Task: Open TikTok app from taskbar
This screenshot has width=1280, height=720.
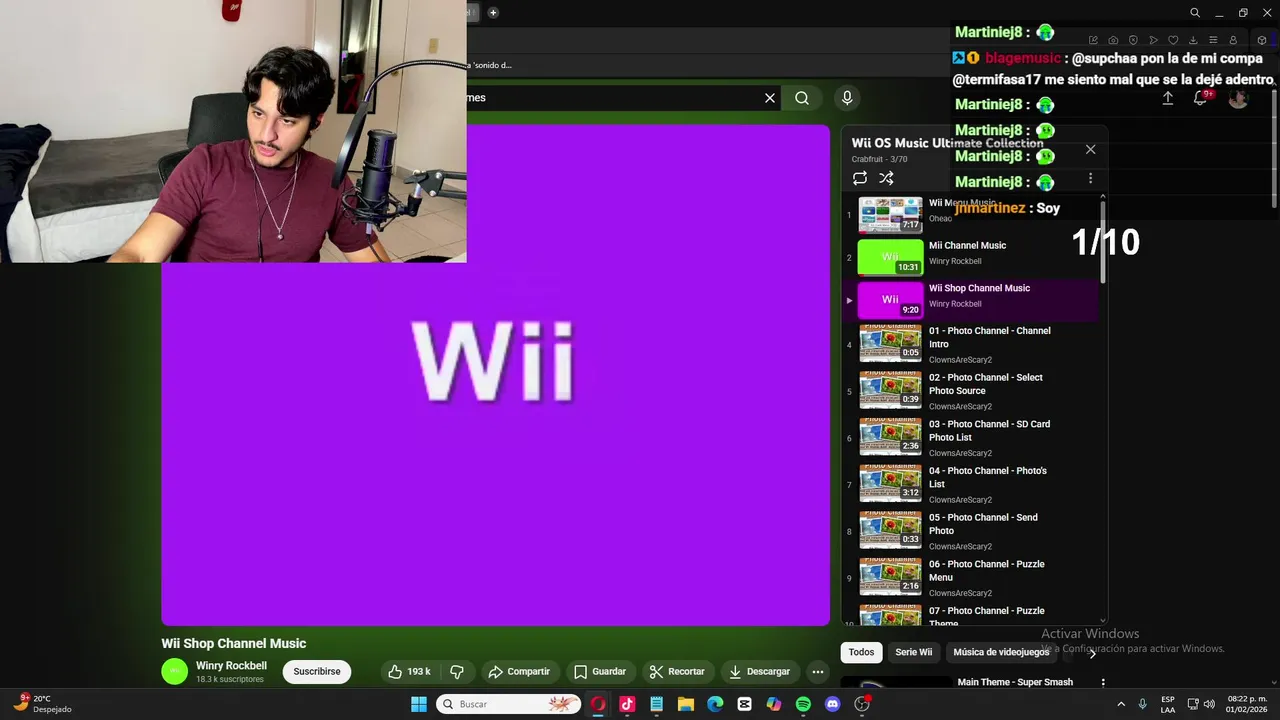Action: point(627,704)
